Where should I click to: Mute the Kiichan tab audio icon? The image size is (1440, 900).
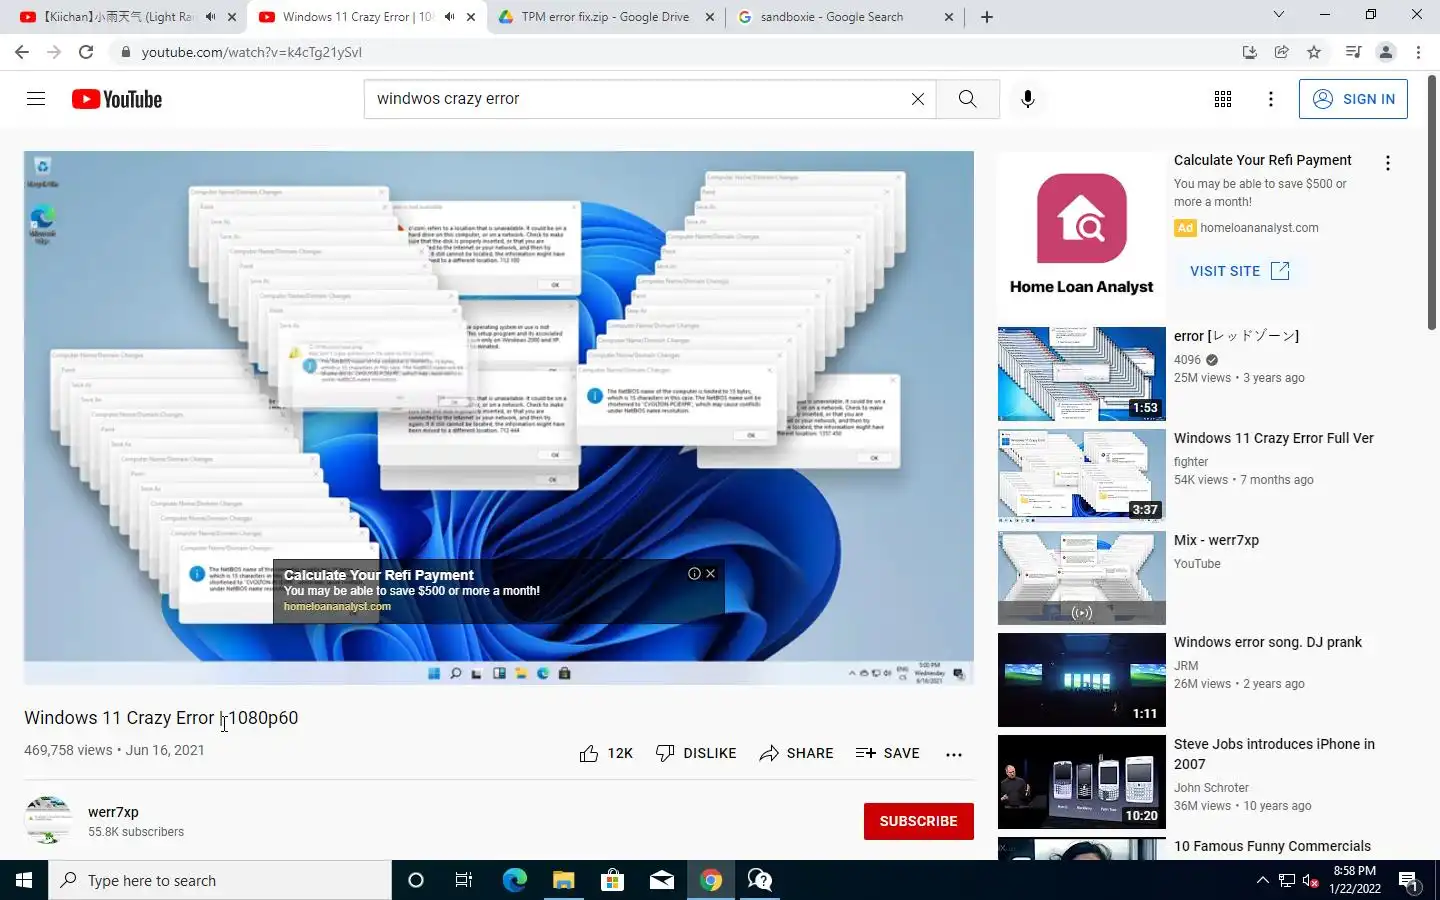click(x=211, y=17)
